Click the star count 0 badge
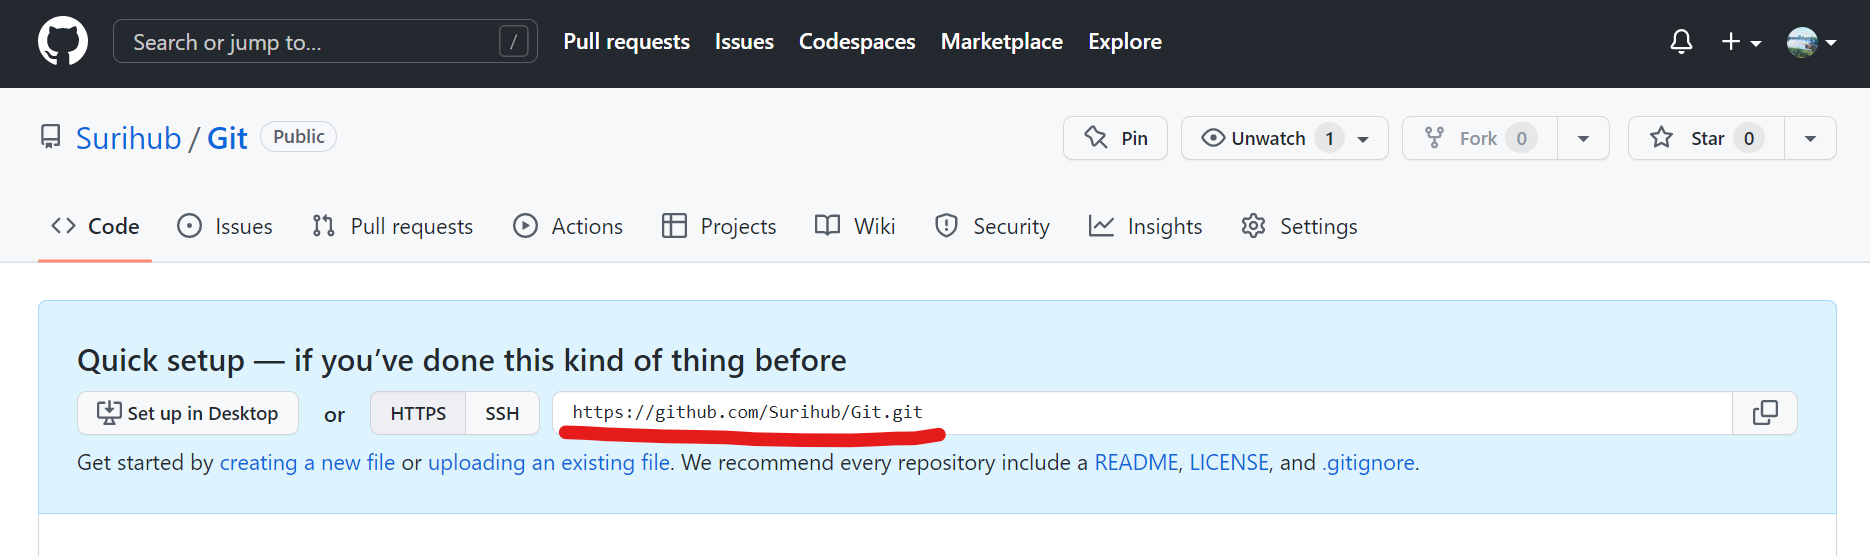The width and height of the screenshot is (1870, 556). click(x=1748, y=138)
